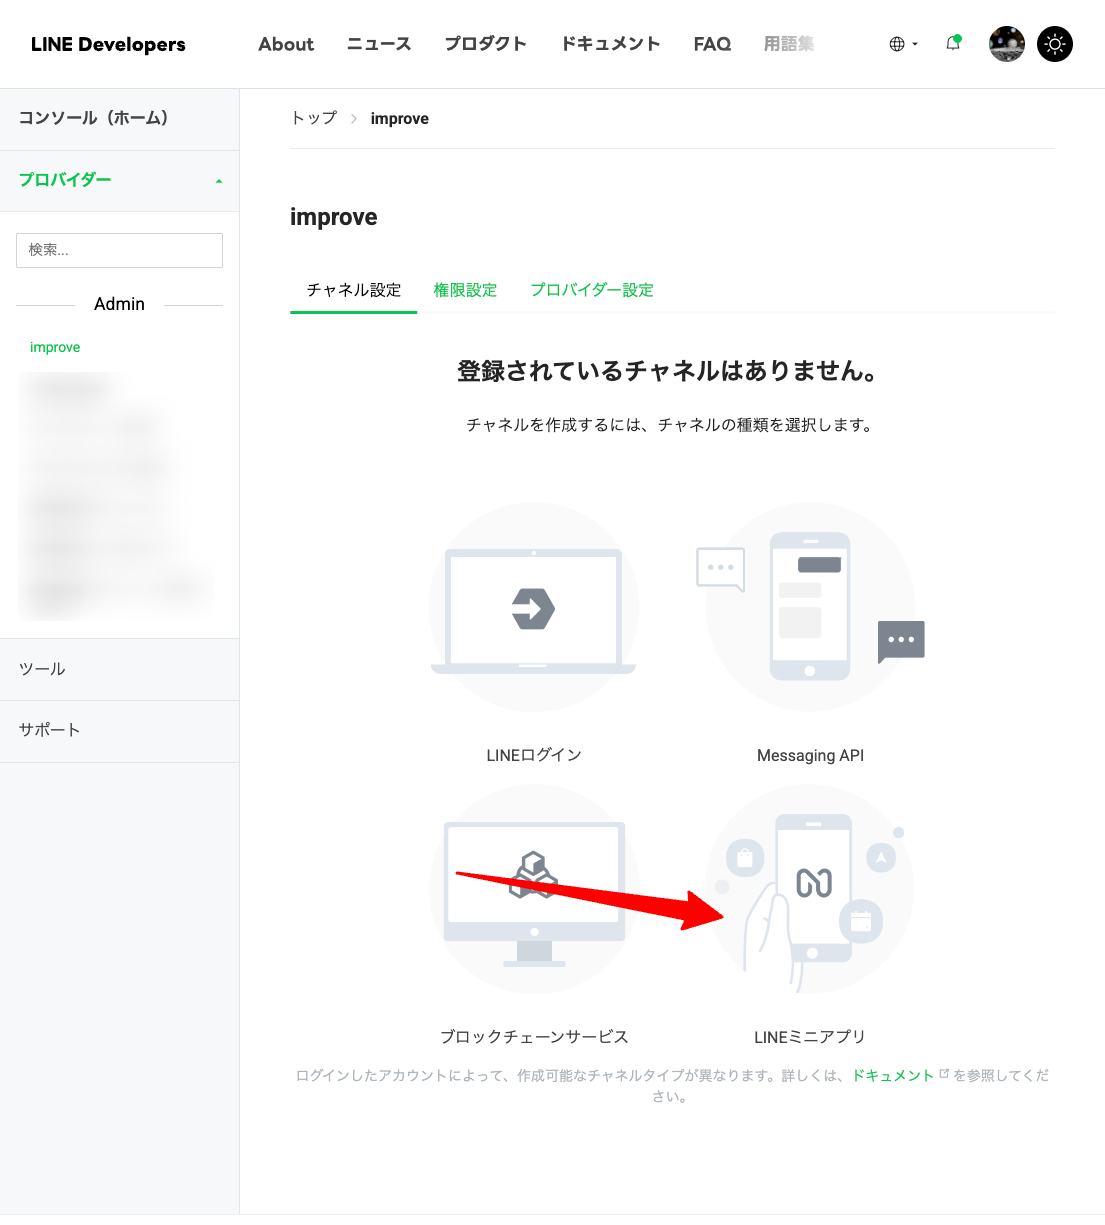1105x1225 pixels.
Task: Open the プロダクト navigation menu
Action: [485, 44]
